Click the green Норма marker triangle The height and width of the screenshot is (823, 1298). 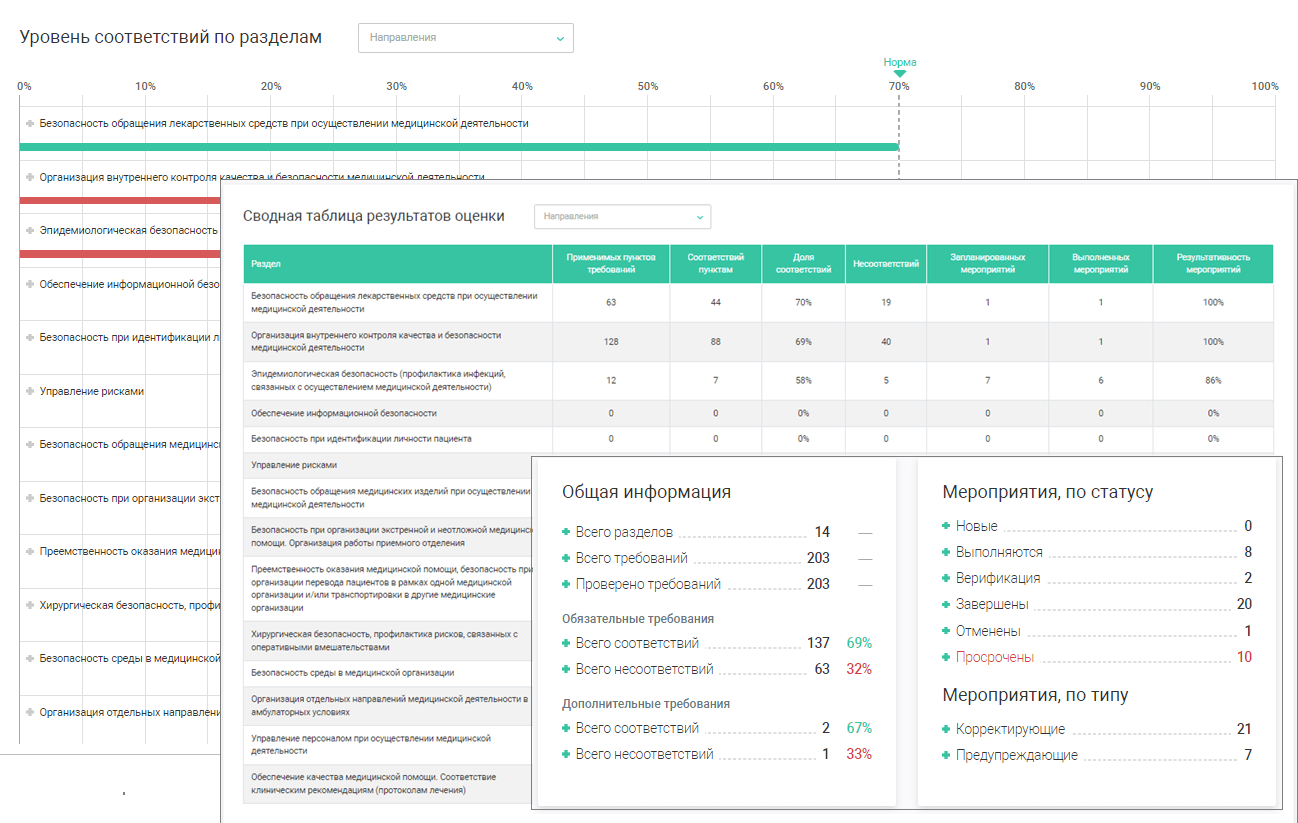pyautogui.click(x=899, y=73)
